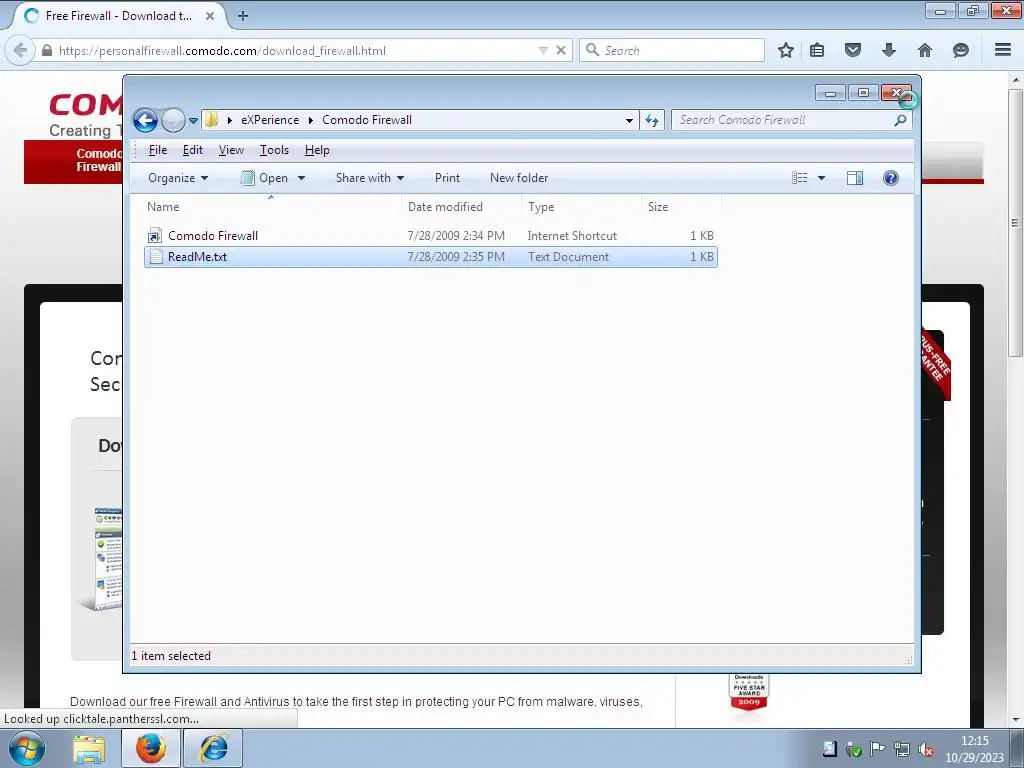Click the Pocket icon in Firefox toolbar

click(x=853, y=50)
